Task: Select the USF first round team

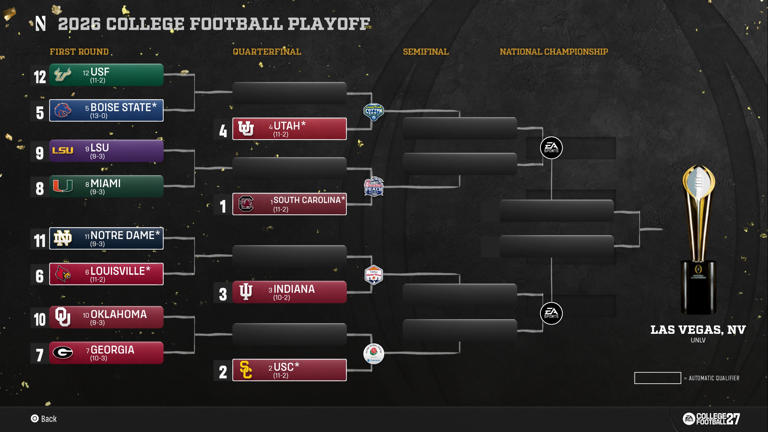Action: pos(106,75)
